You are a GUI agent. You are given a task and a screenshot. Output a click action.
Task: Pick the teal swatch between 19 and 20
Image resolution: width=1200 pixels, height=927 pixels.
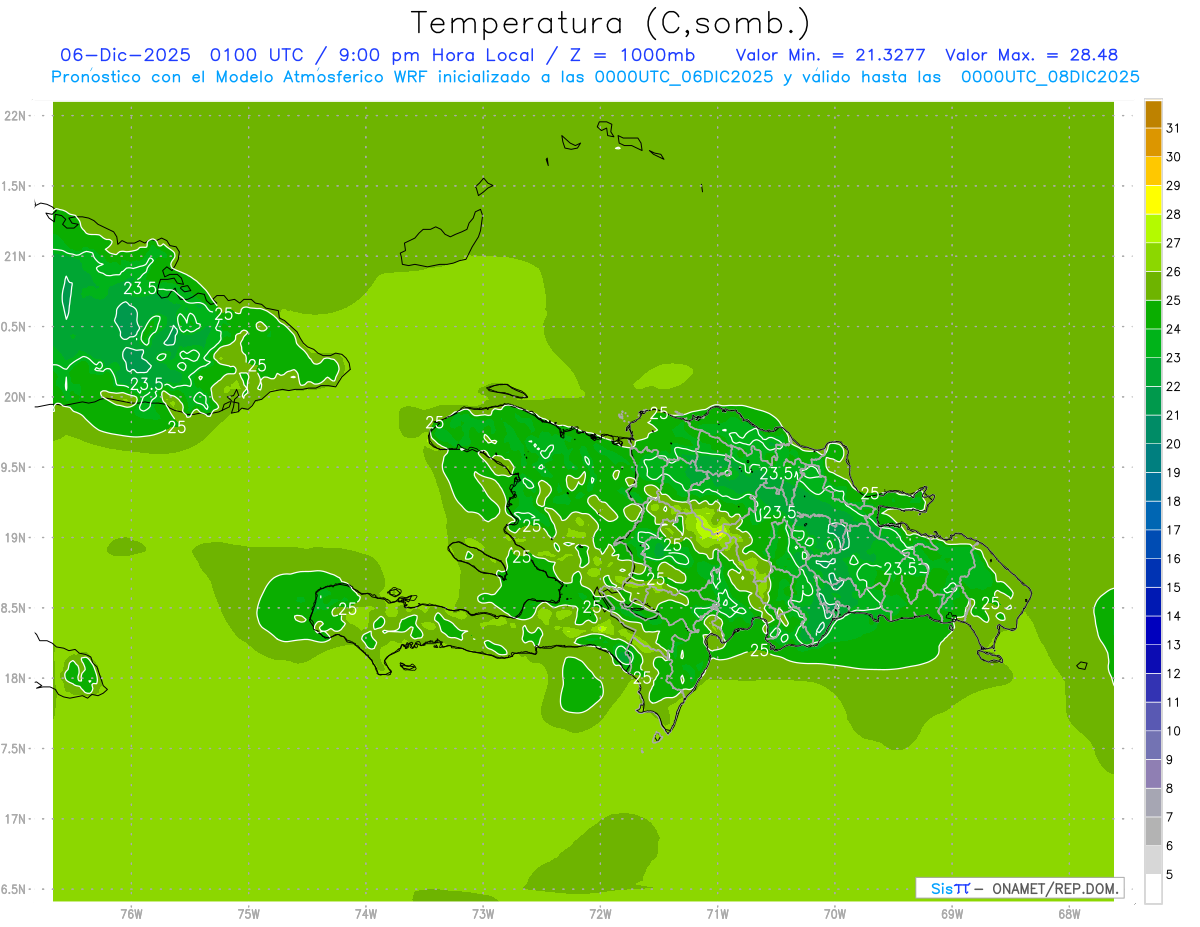1153,458
